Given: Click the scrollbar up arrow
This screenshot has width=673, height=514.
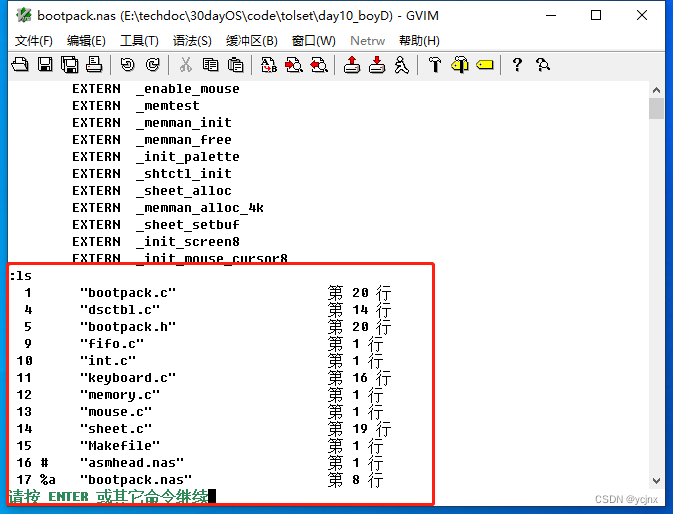Looking at the screenshot, I should pos(656,90).
